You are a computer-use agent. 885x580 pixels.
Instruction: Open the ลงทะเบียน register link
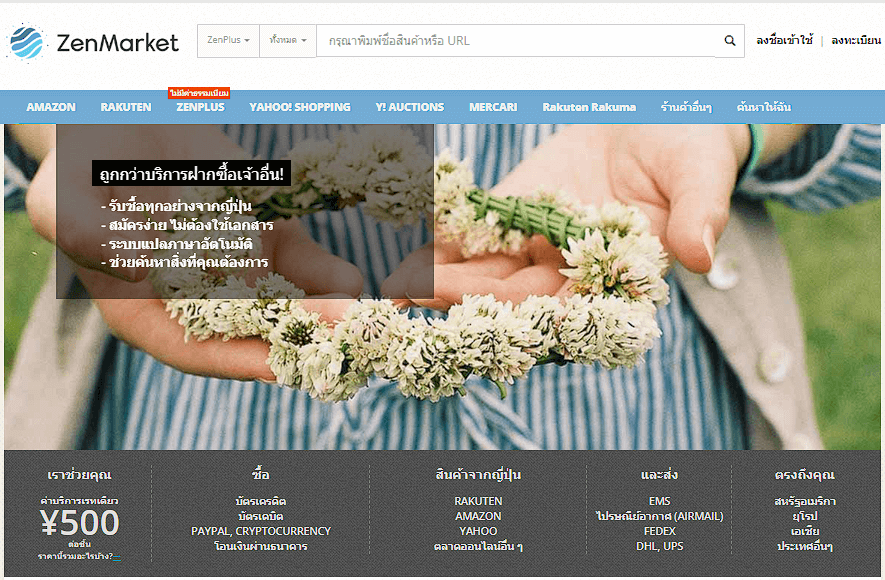pyautogui.click(x=856, y=41)
